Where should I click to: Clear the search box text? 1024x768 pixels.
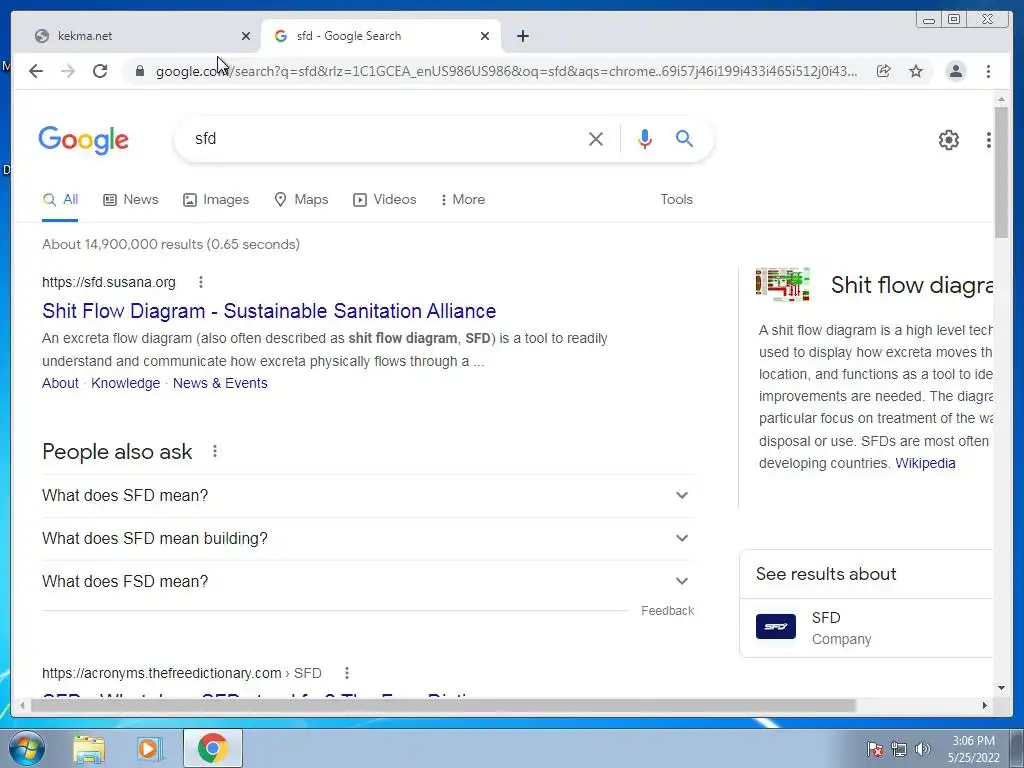[596, 138]
